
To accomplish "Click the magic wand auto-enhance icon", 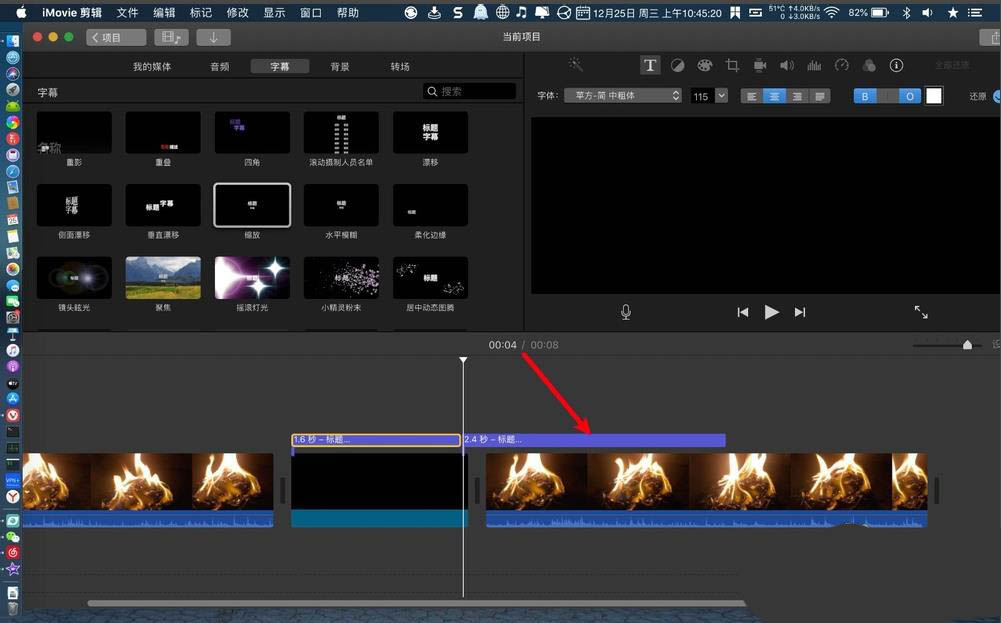I will 575,64.
